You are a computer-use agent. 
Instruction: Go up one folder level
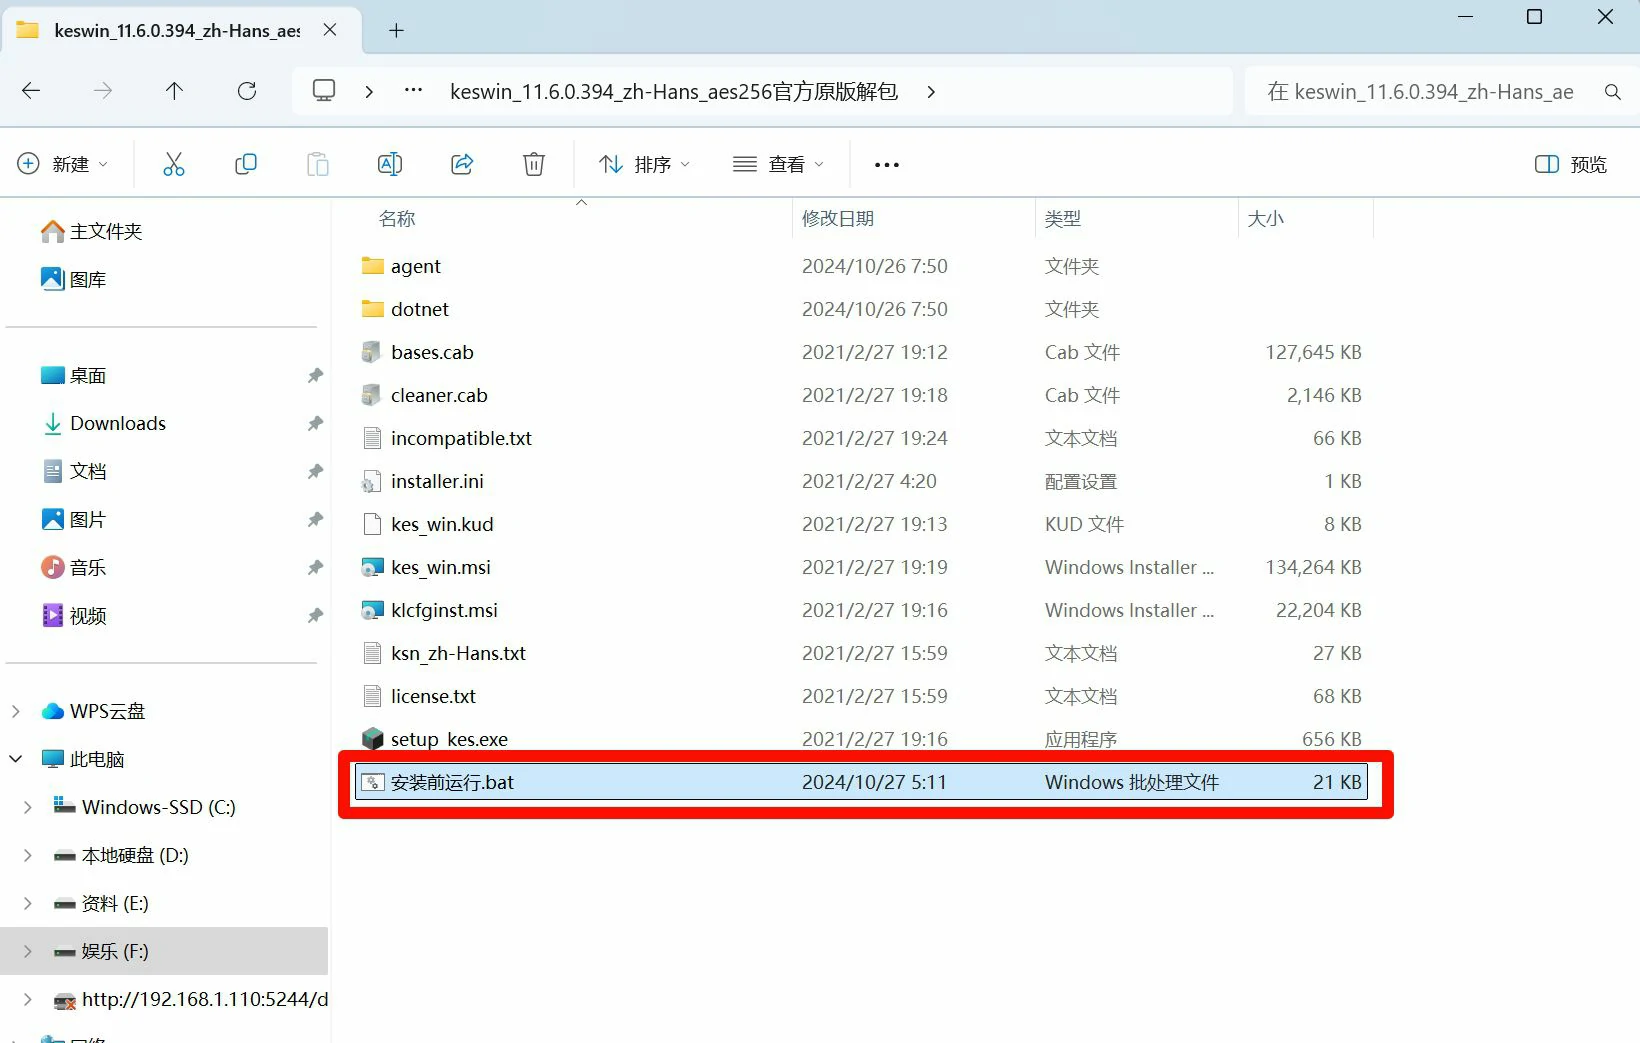[174, 91]
